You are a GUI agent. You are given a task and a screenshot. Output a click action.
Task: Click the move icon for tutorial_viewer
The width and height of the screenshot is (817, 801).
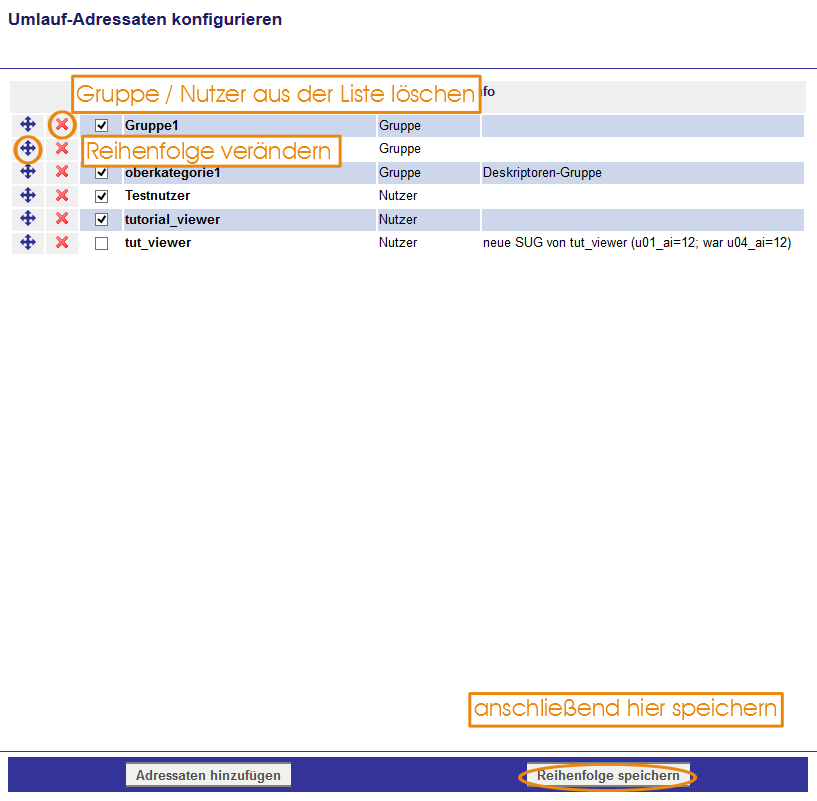coord(28,218)
